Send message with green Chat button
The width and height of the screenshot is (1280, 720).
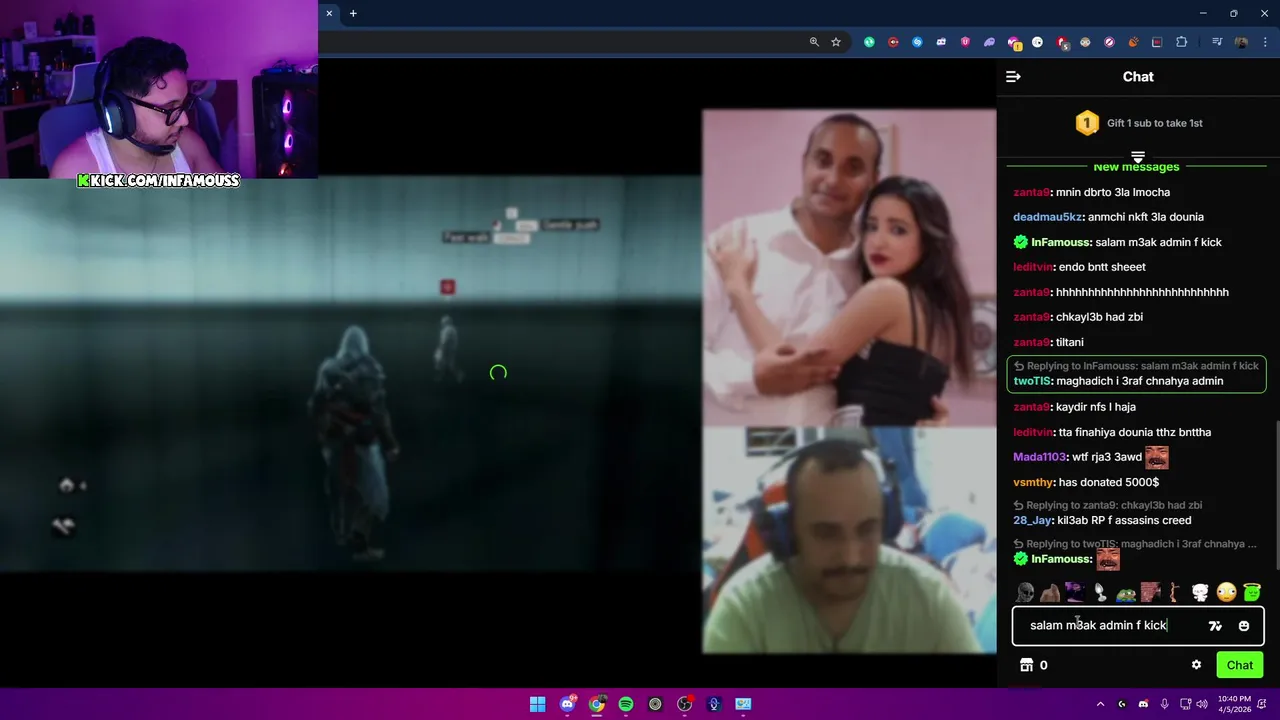(1240, 665)
